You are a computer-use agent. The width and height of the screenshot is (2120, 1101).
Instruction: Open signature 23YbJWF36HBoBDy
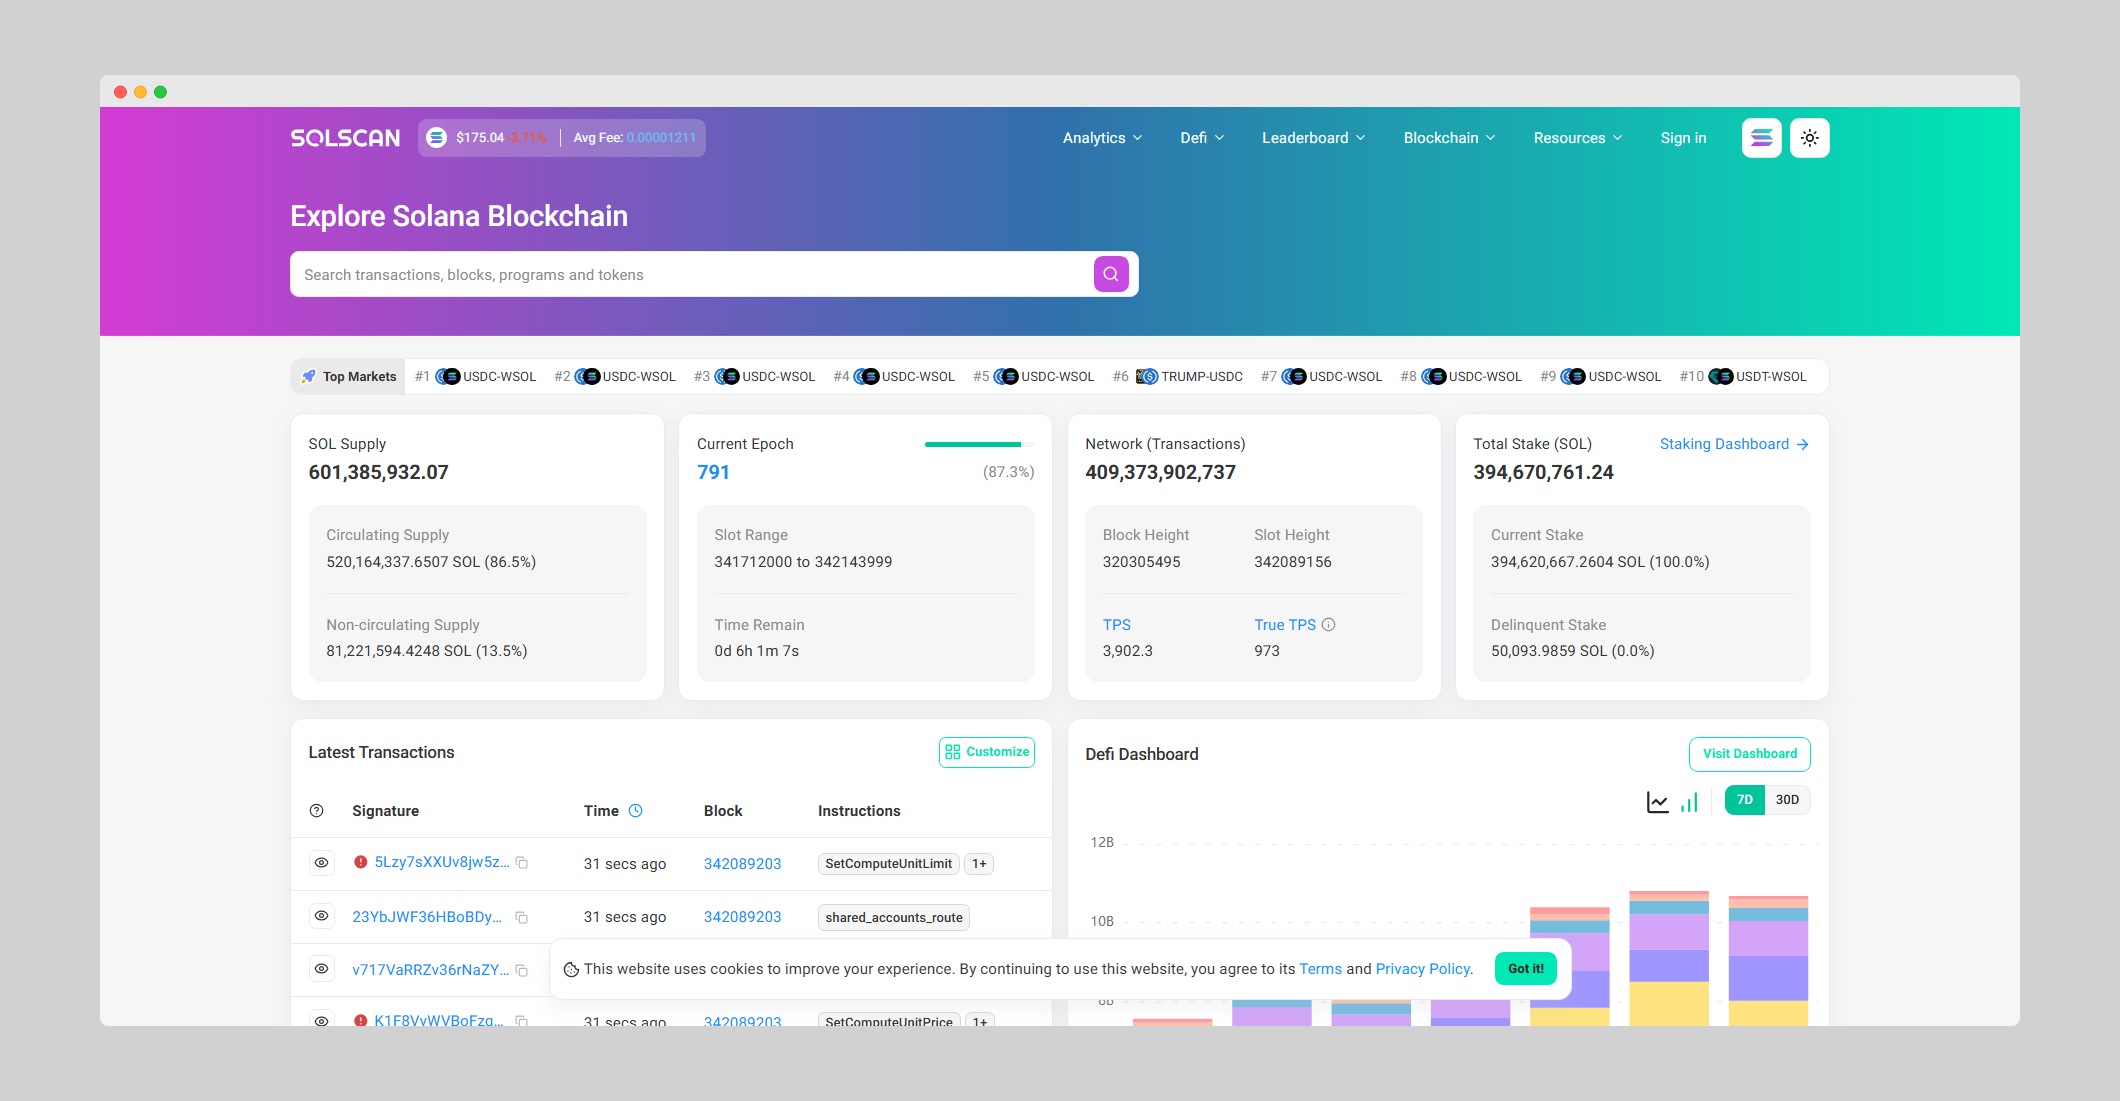click(x=427, y=917)
